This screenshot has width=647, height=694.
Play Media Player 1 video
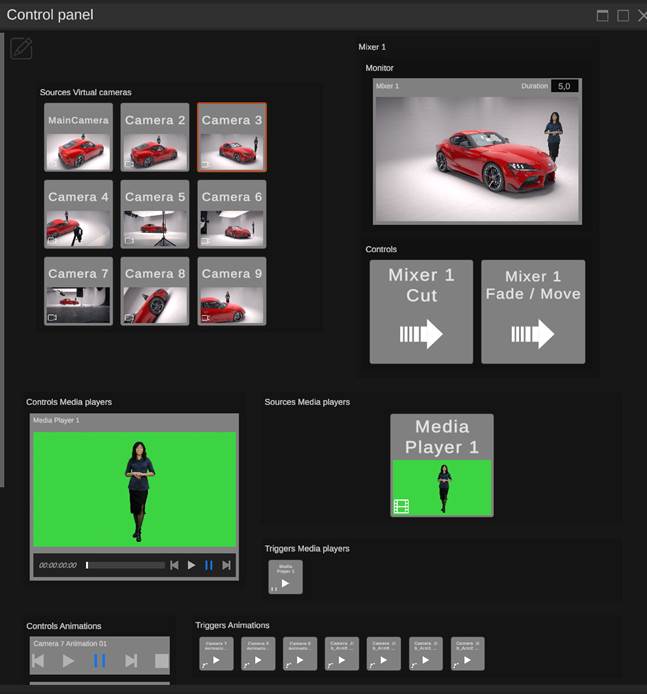point(192,565)
